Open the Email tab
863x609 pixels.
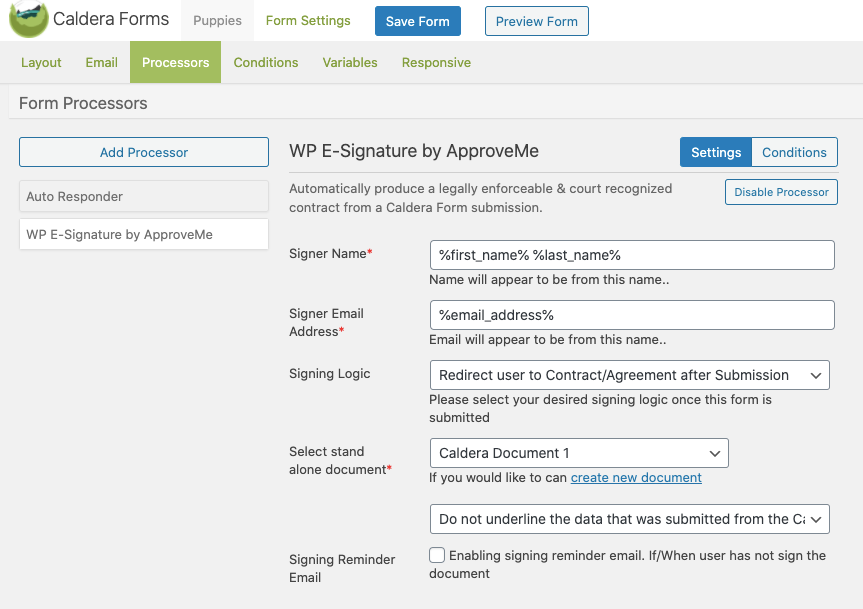tap(101, 62)
